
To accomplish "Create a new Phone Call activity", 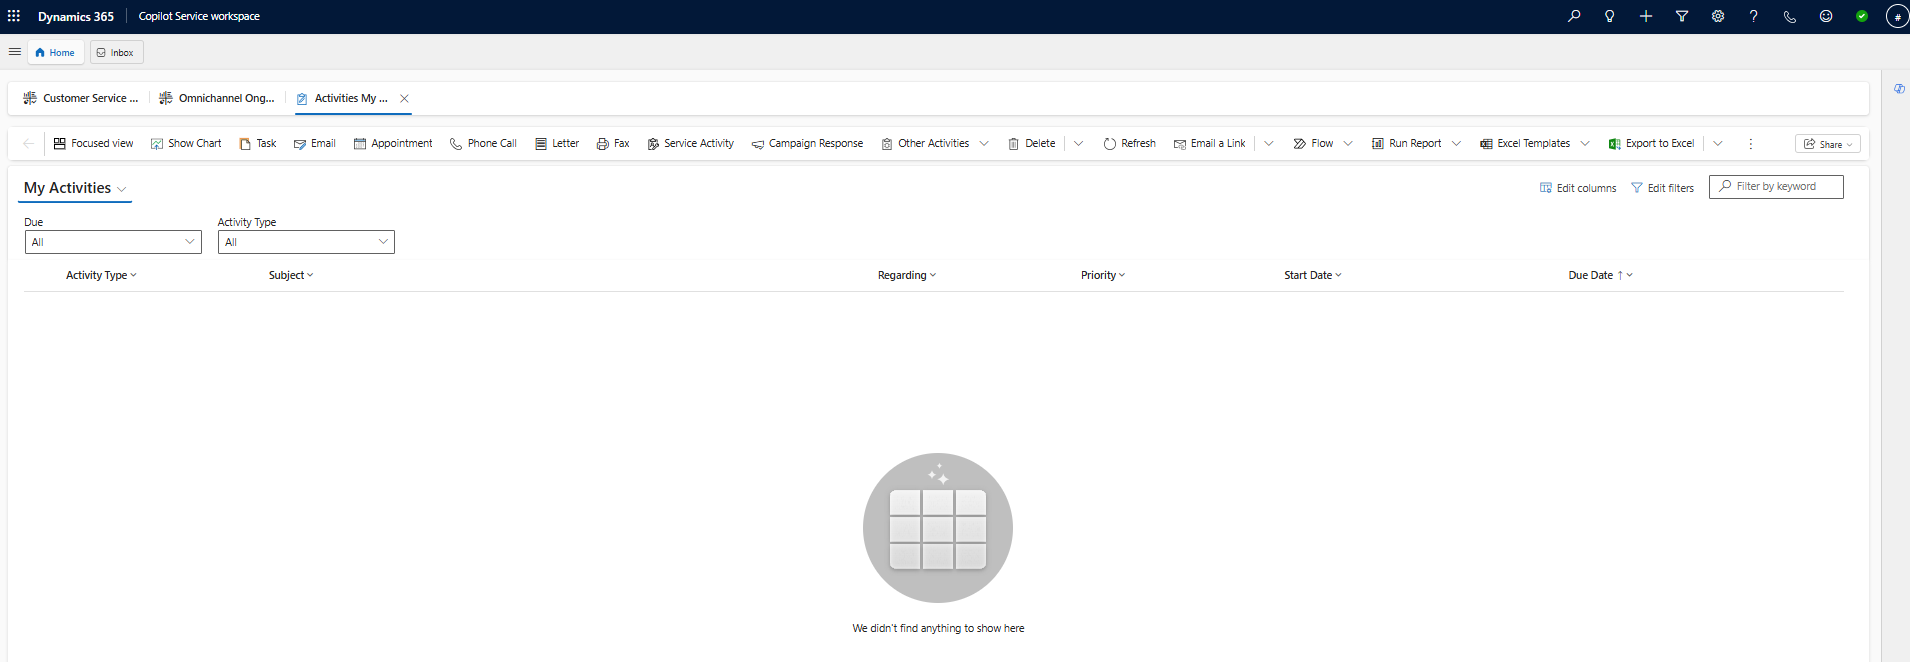I will click(483, 144).
